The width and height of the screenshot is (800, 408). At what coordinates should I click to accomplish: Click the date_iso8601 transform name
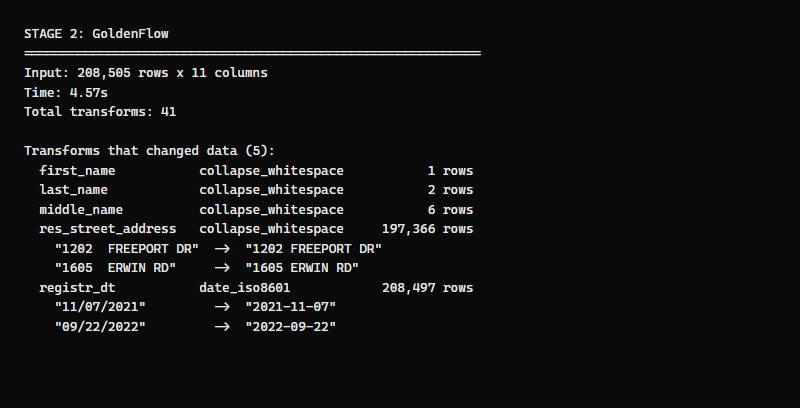tap(245, 287)
